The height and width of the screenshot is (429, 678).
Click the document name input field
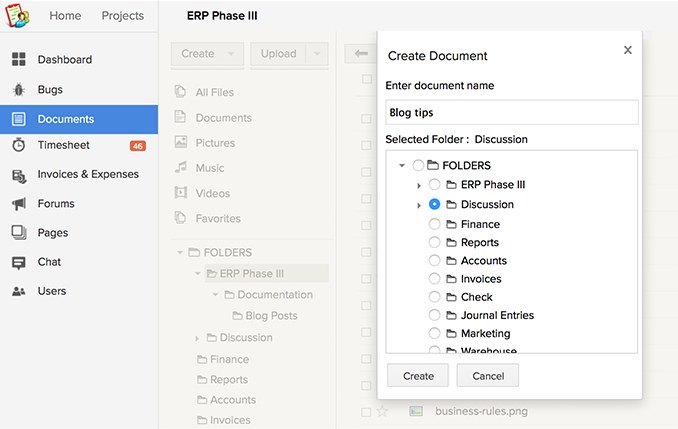tap(511, 113)
